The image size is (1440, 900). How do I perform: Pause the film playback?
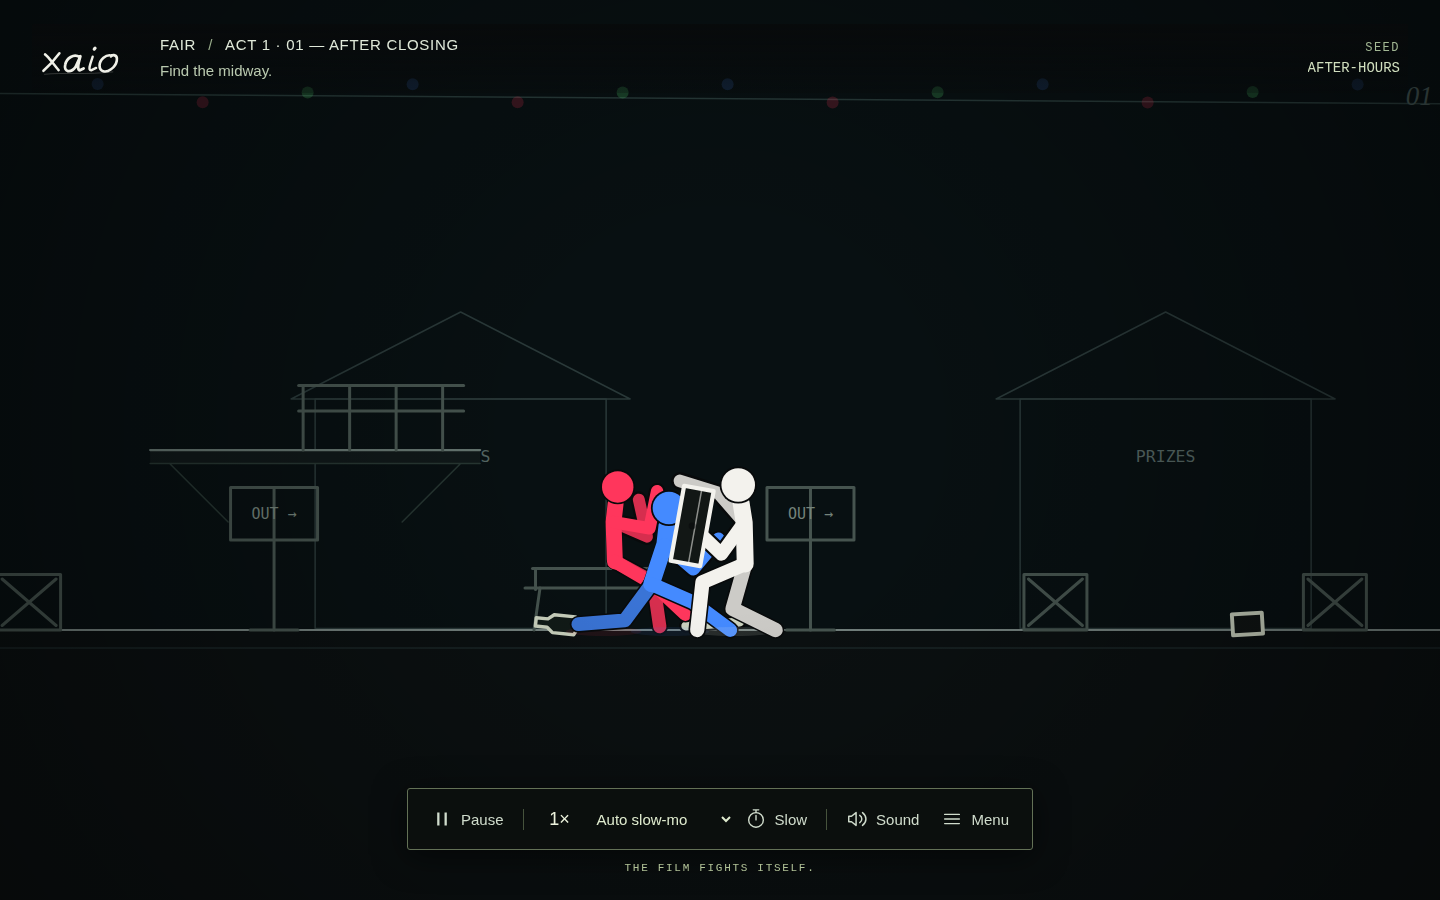pos(469,819)
